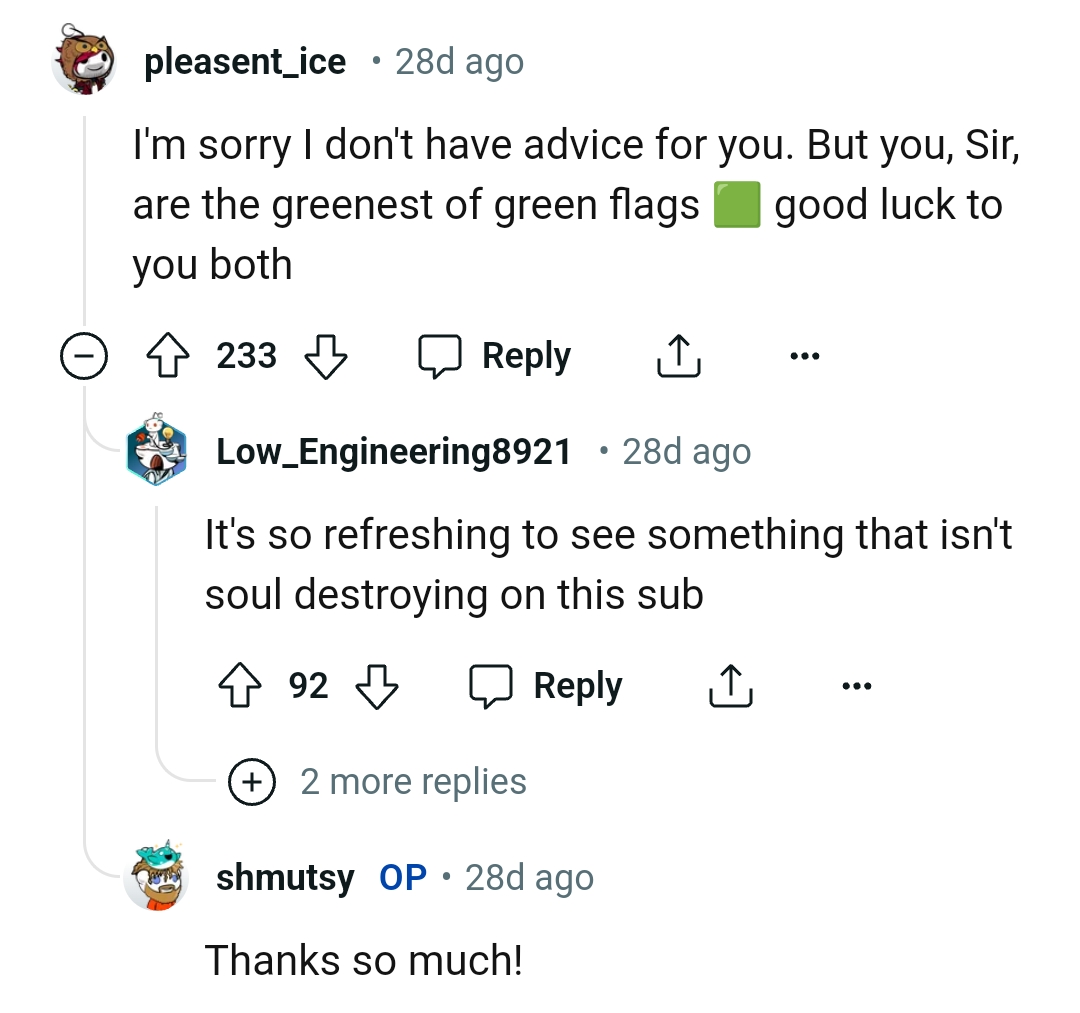Collapse the pleasent_ice comment thread
The height and width of the screenshot is (1013, 1080).
[x=85, y=355]
